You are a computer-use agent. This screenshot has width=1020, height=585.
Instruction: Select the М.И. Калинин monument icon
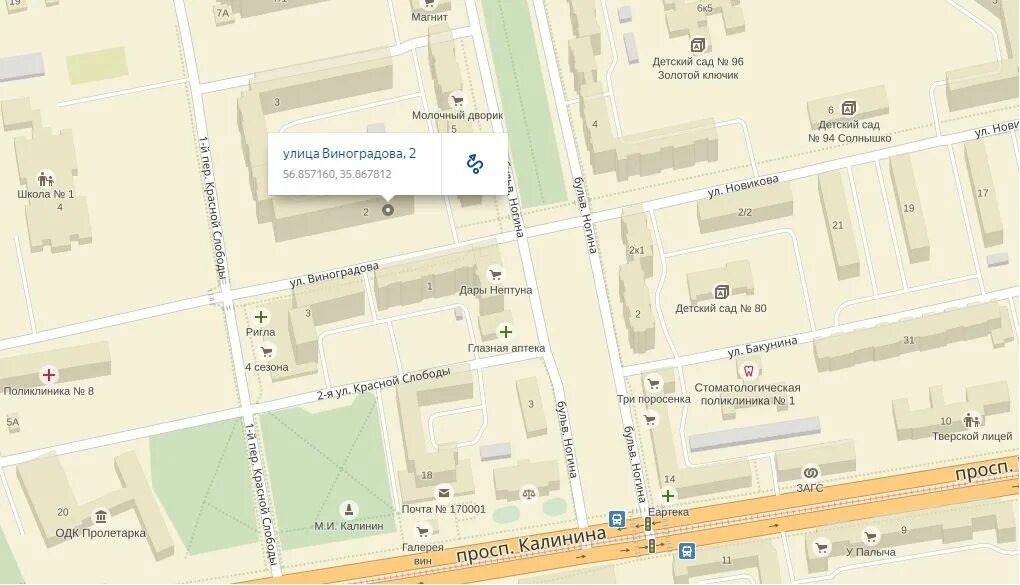(x=349, y=510)
